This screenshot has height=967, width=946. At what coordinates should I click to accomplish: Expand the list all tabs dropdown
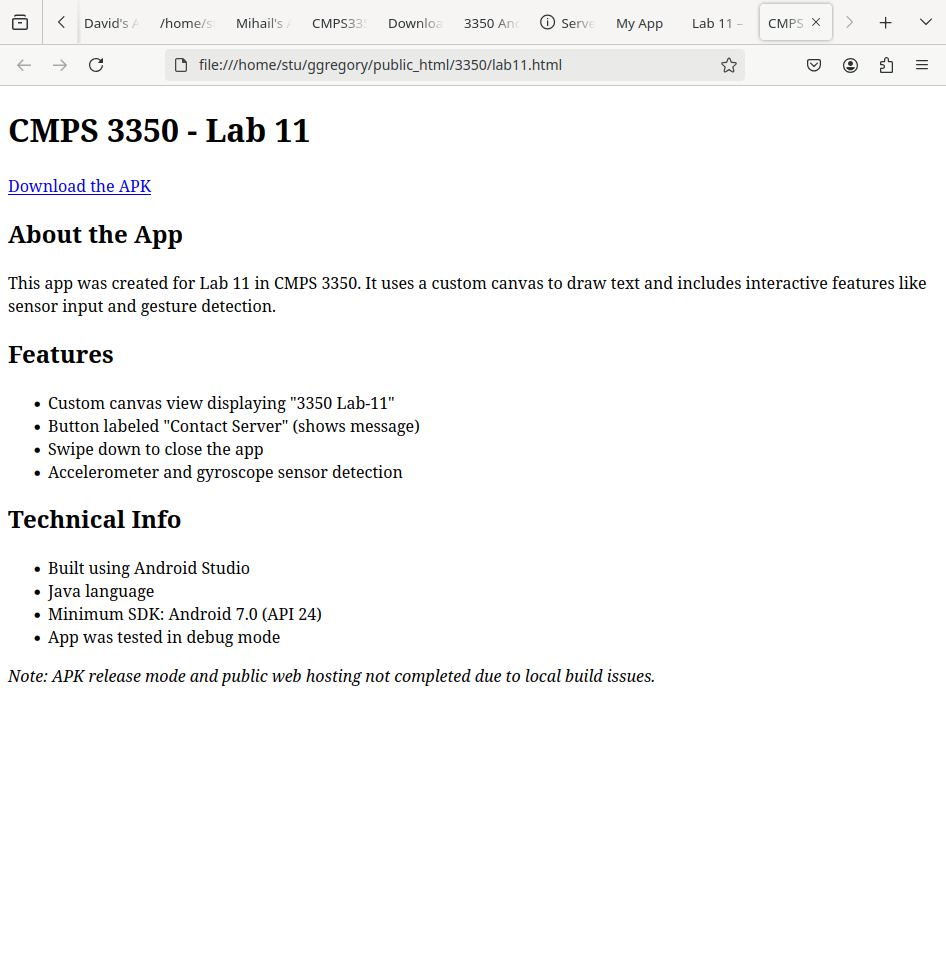(925, 23)
